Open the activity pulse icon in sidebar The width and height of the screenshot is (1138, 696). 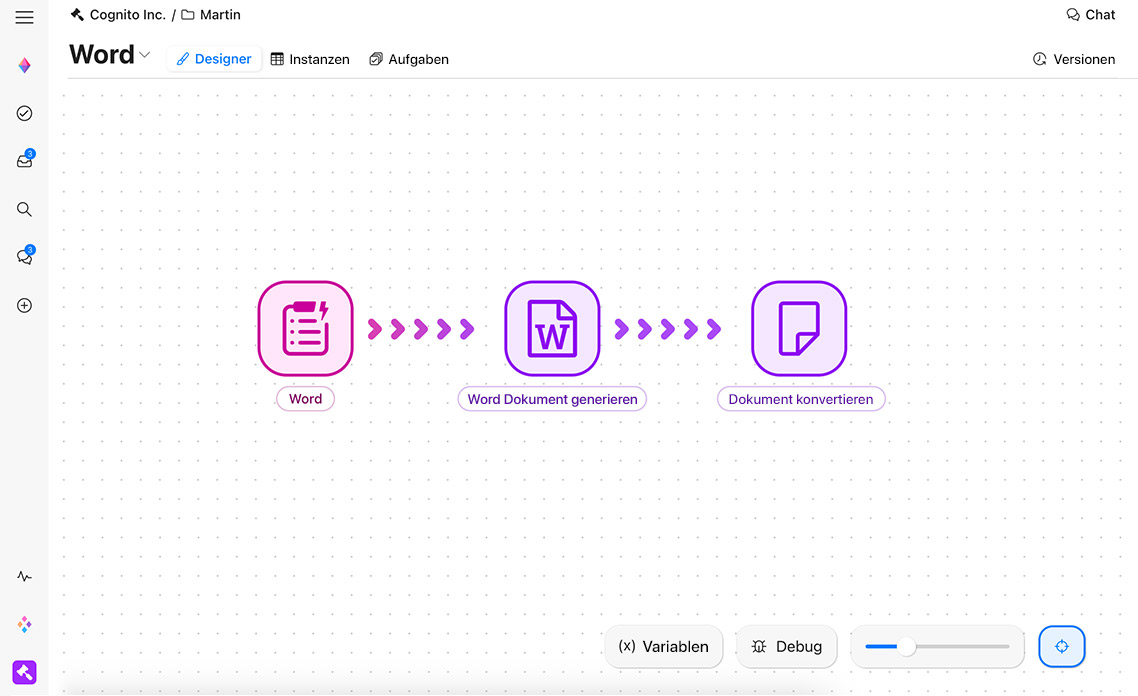25,577
